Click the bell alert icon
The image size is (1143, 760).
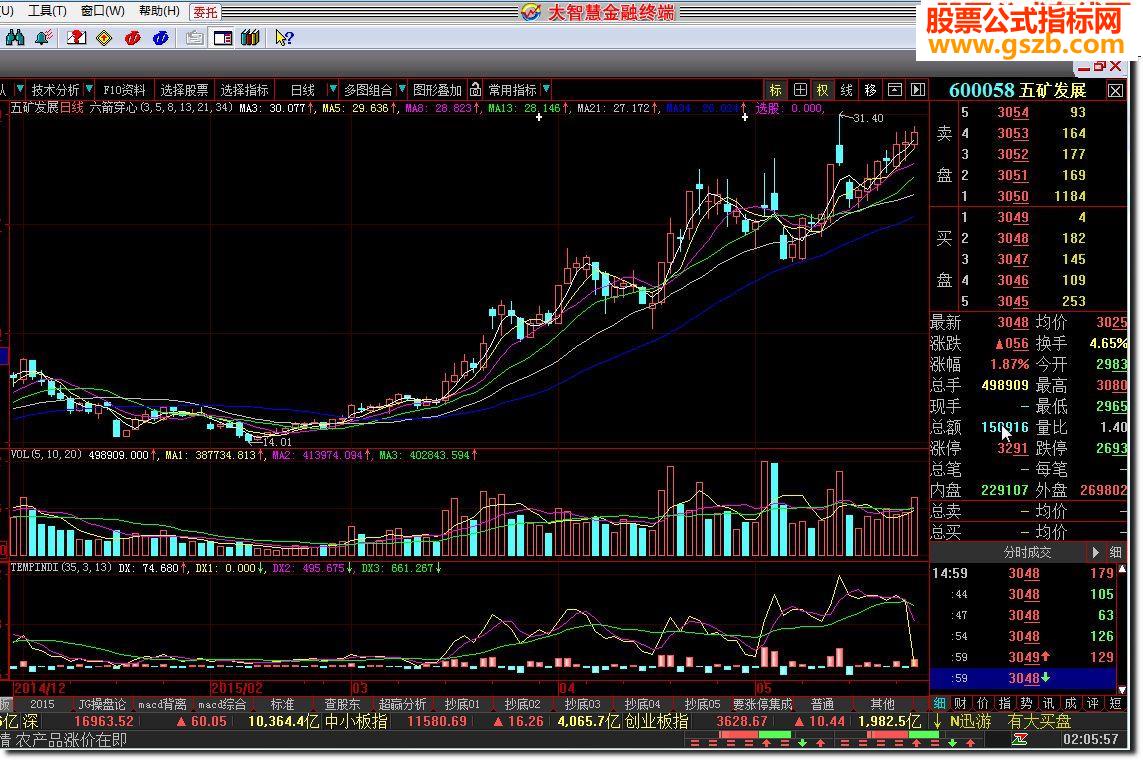pos(43,37)
